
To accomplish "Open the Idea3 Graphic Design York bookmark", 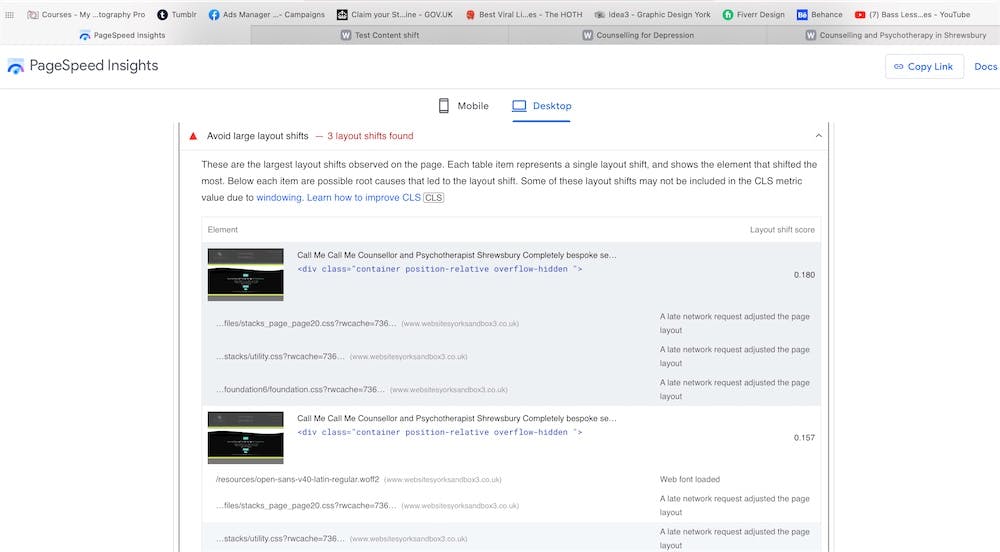I will click(x=652, y=15).
